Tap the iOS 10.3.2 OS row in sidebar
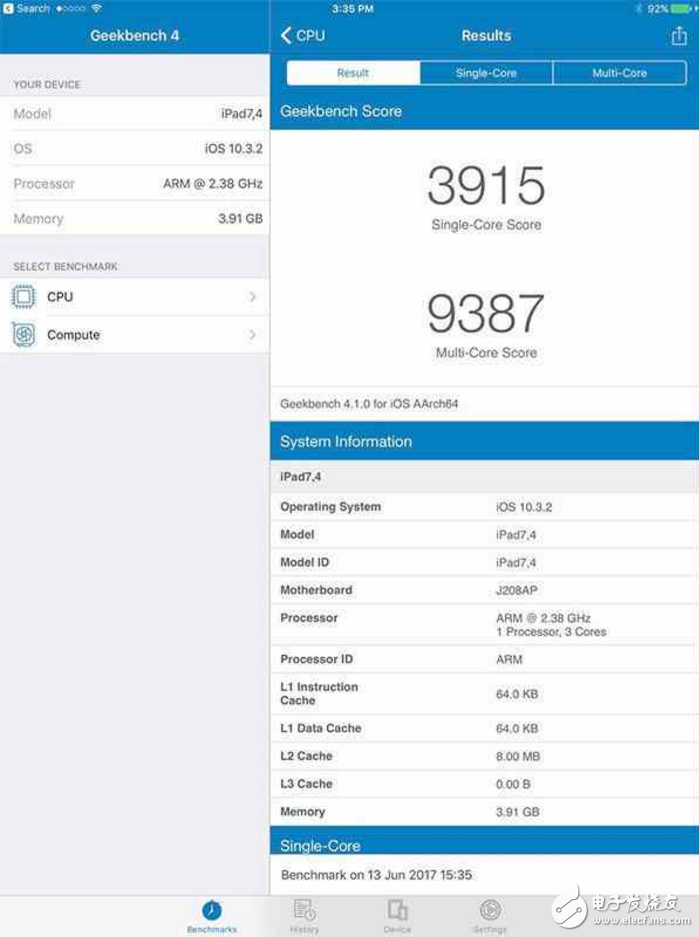Viewport: 699px width, 937px height. (x=135, y=148)
